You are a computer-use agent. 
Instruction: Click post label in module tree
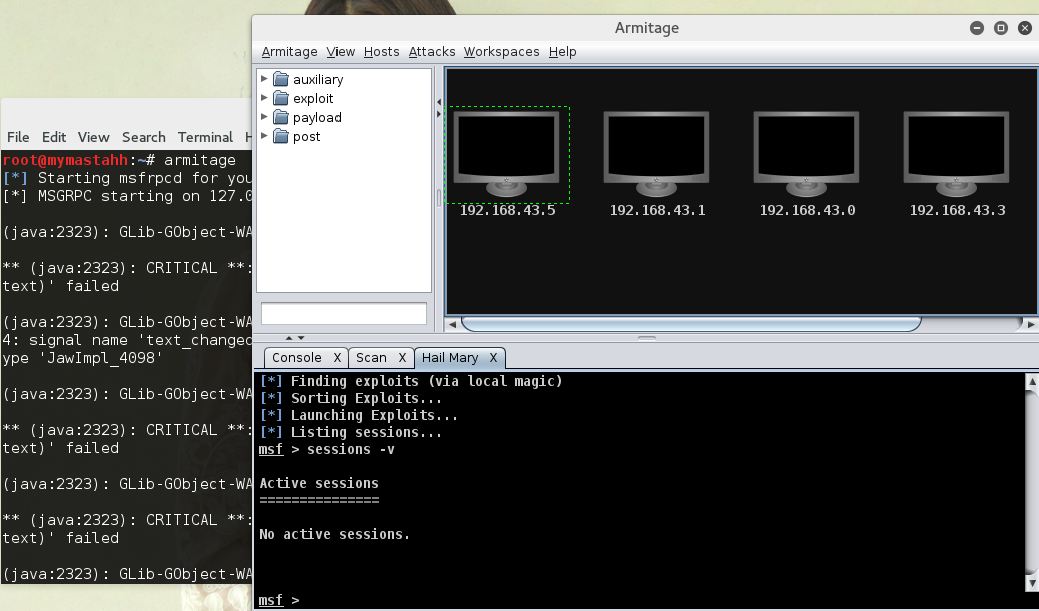(306, 137)
